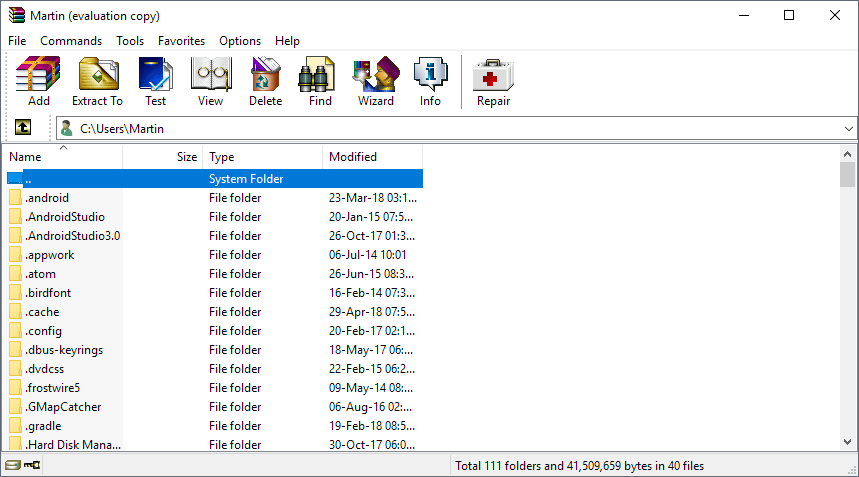Select the .Hard Disk Mana... folder name

tap(73, 445)
